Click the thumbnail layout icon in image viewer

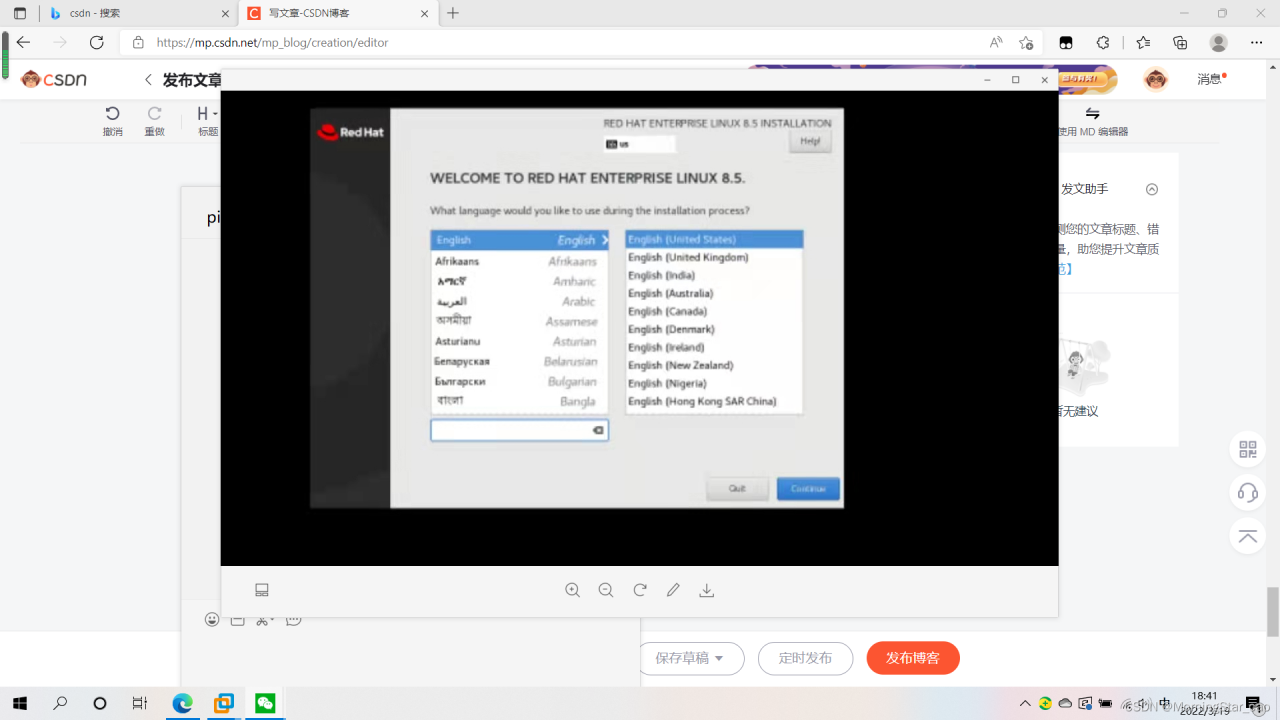pyautogui.click(x=262, y=590)
